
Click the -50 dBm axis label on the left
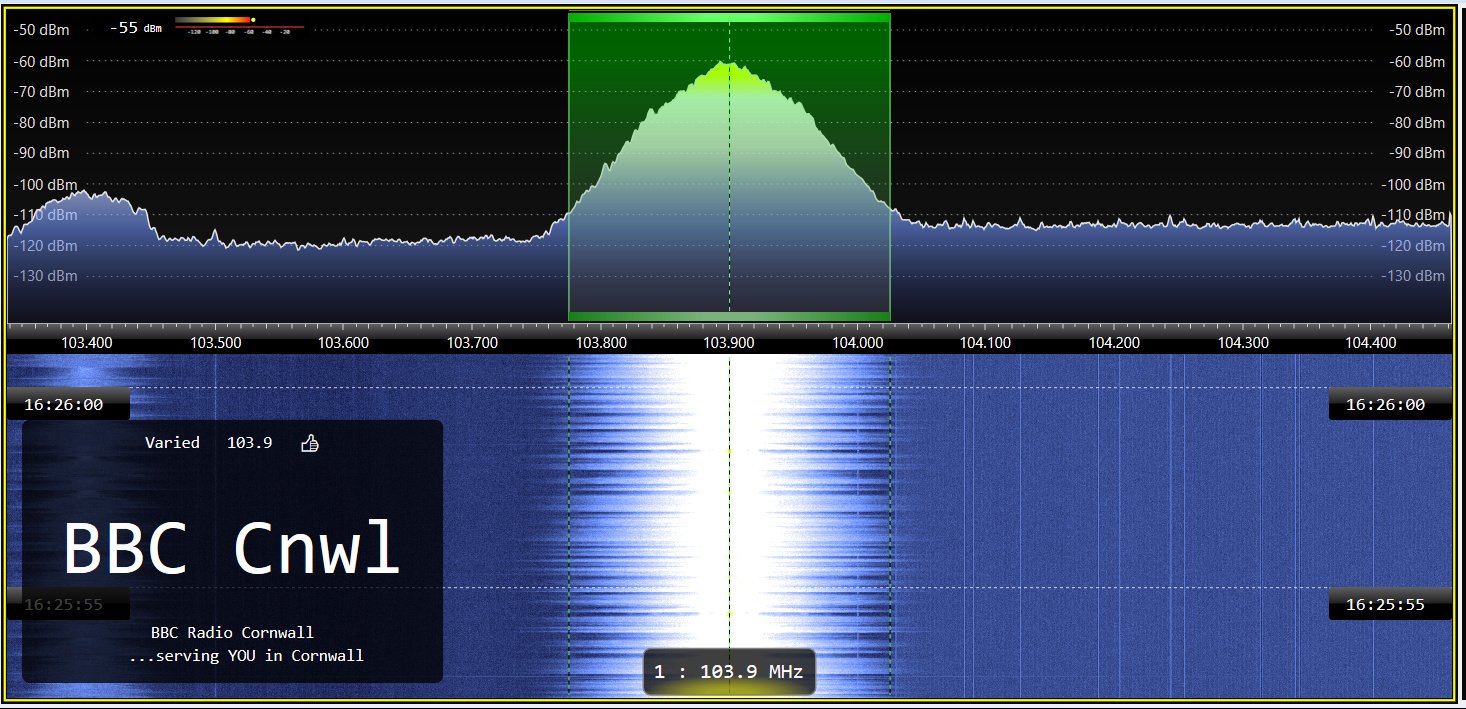41,30
